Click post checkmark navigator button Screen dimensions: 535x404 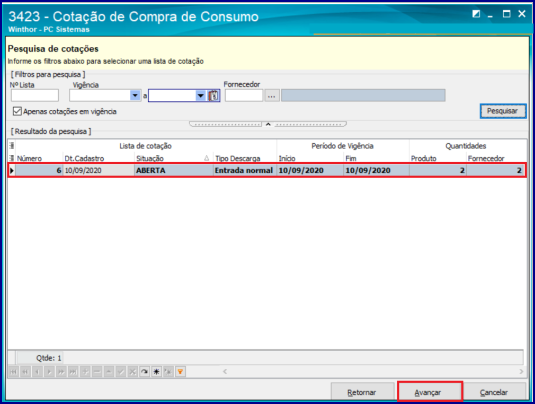pos(121,372)
